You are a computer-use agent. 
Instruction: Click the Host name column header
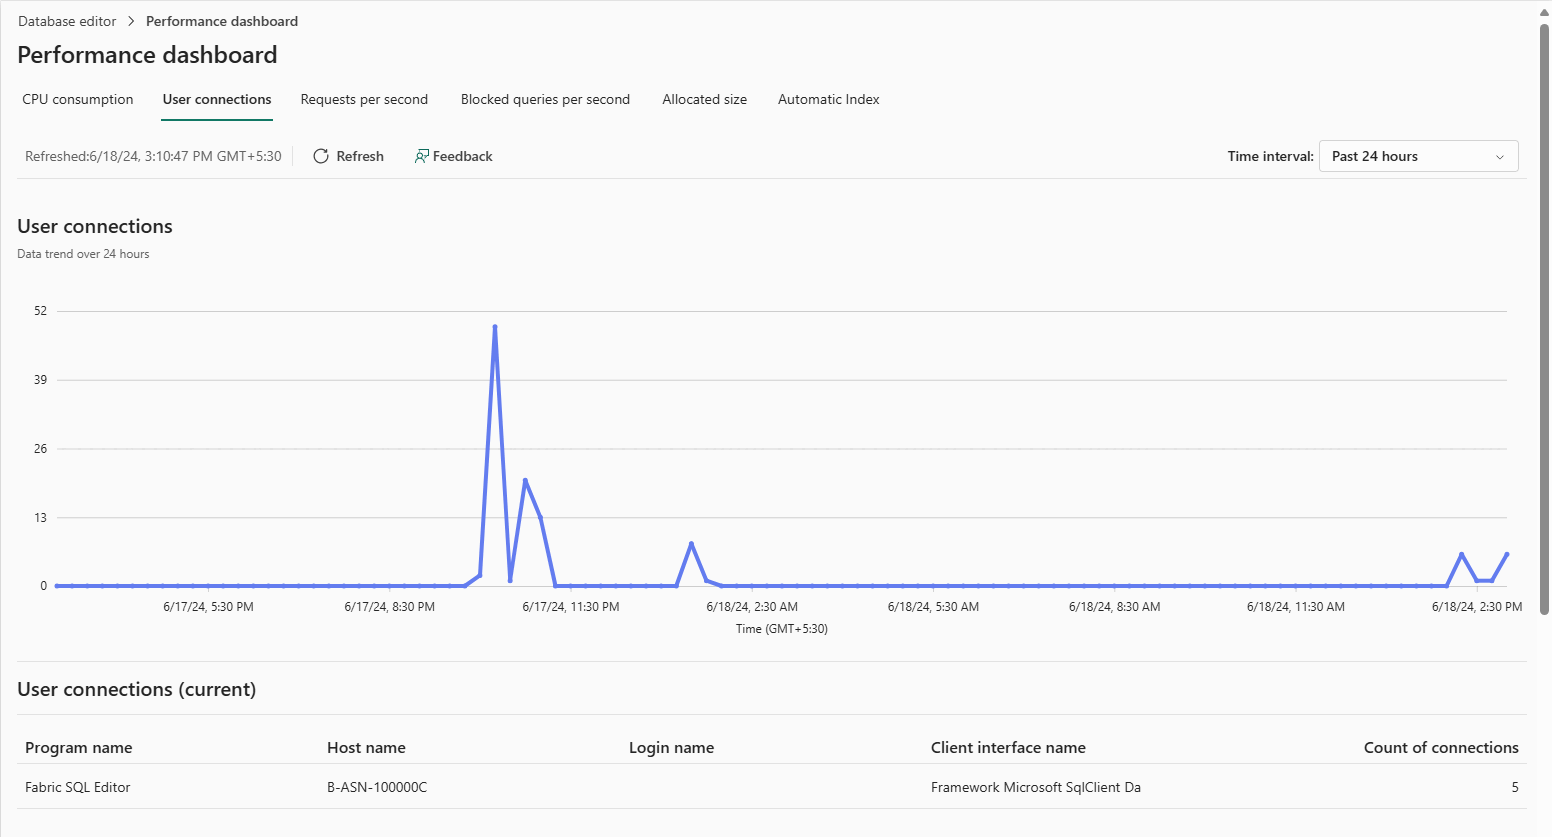366,747
